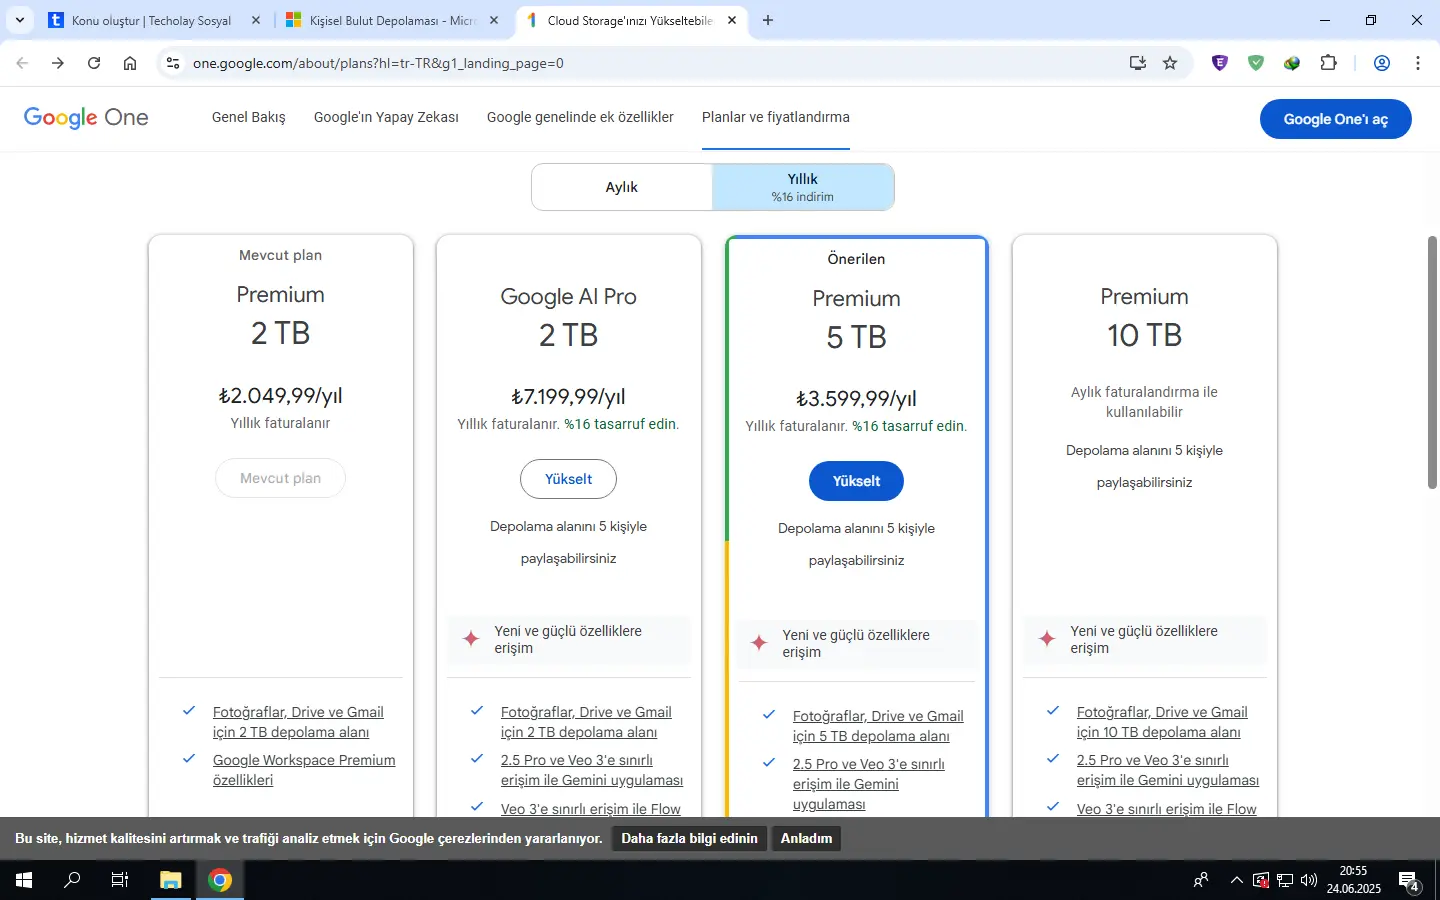Open the Flow link under Premium 10 TB
This screenshot has height=900, width=1440.
click(x=1167, y=809)
